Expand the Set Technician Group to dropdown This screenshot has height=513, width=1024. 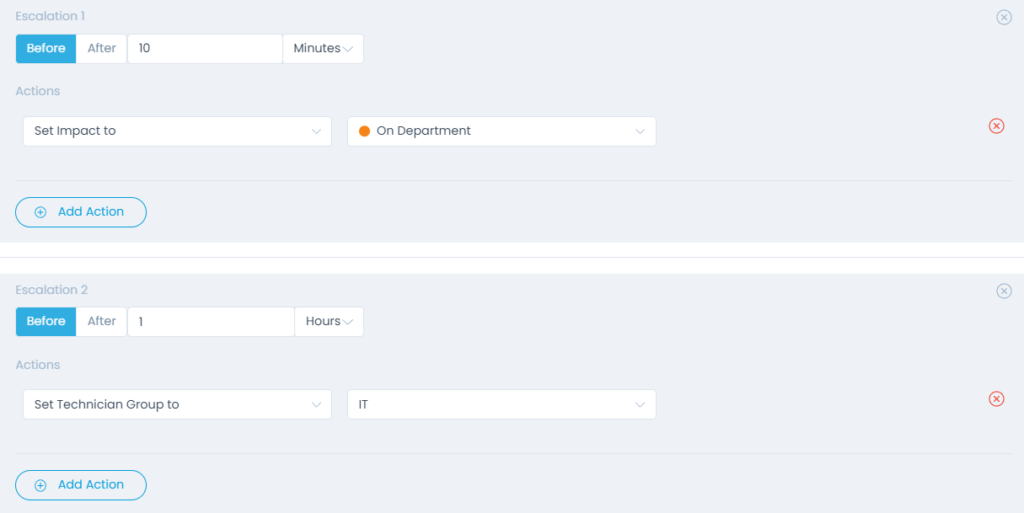tap(177, 405)
